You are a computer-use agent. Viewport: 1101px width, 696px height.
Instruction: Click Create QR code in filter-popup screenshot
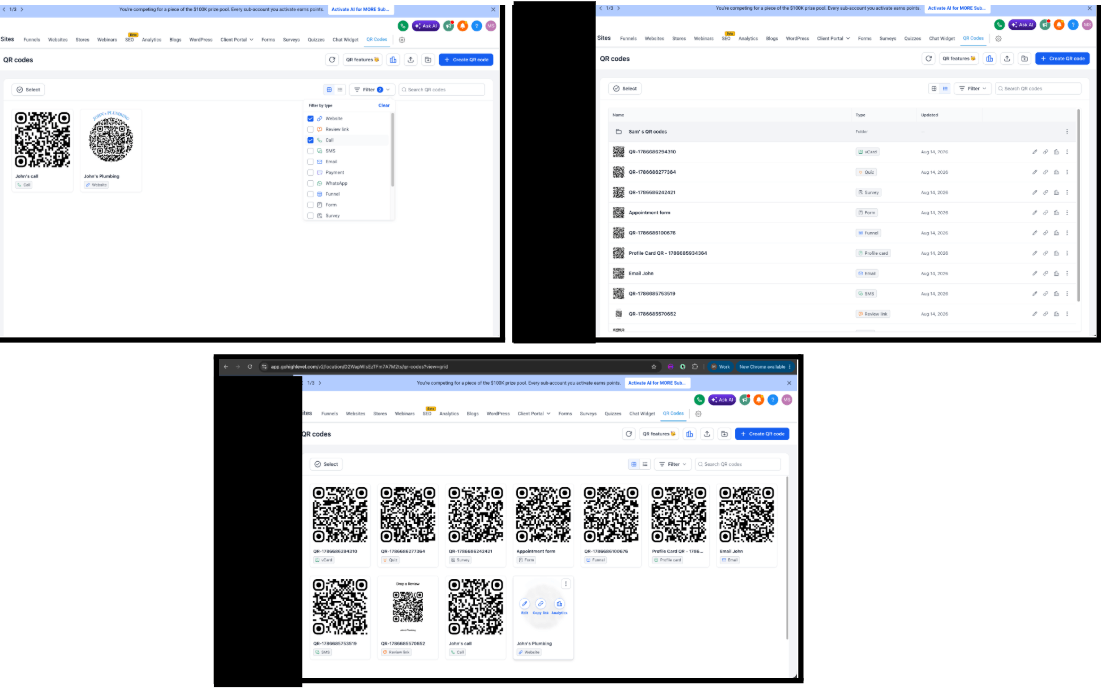coord(466,60)
